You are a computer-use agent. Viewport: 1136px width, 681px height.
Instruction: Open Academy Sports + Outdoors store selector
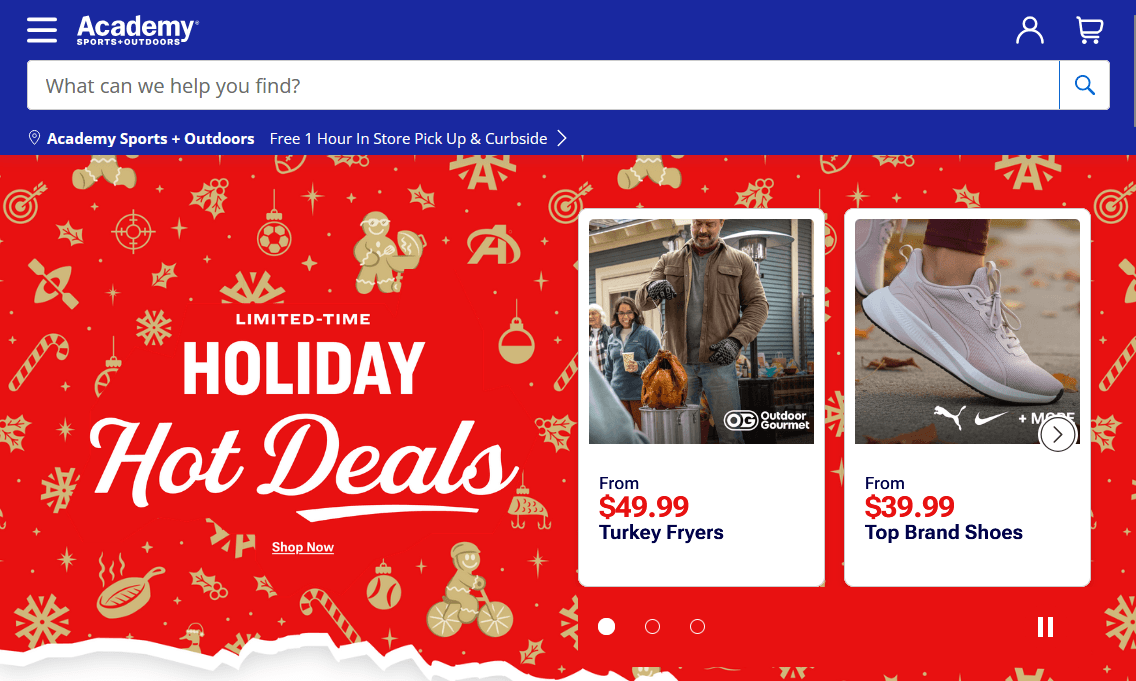151,139
